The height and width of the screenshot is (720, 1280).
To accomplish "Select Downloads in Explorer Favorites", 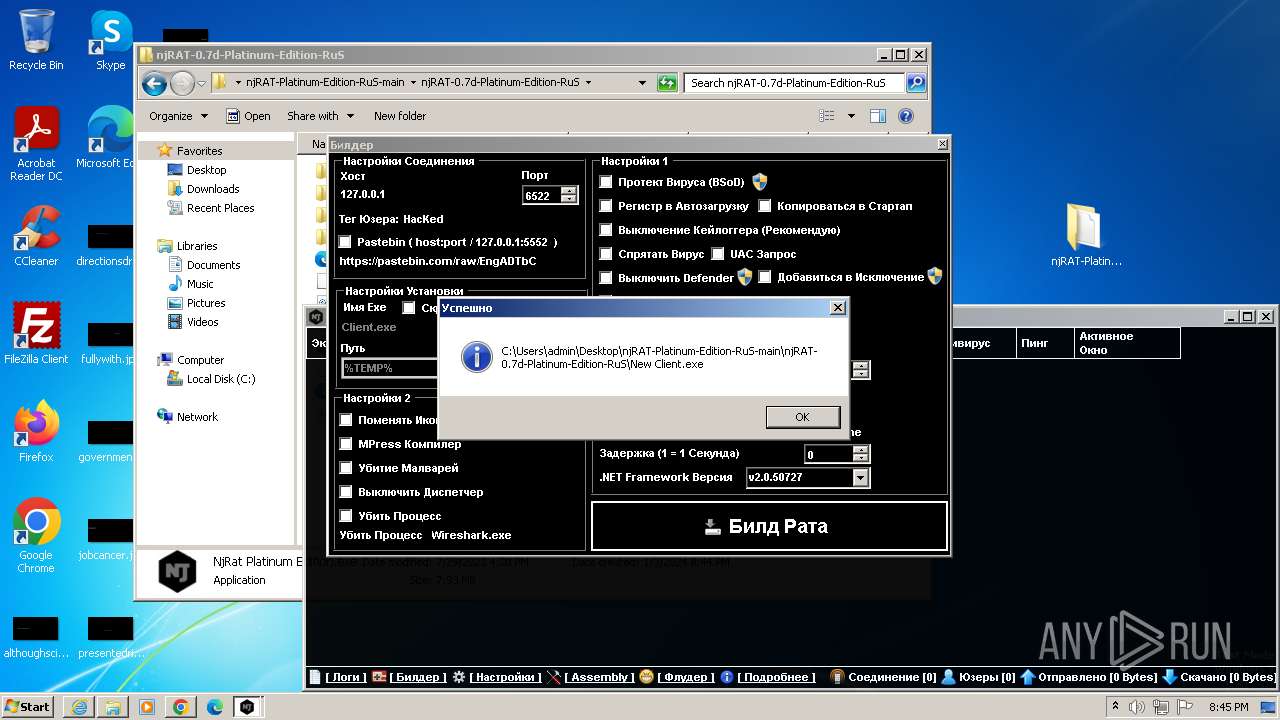I will pos(213,189).
